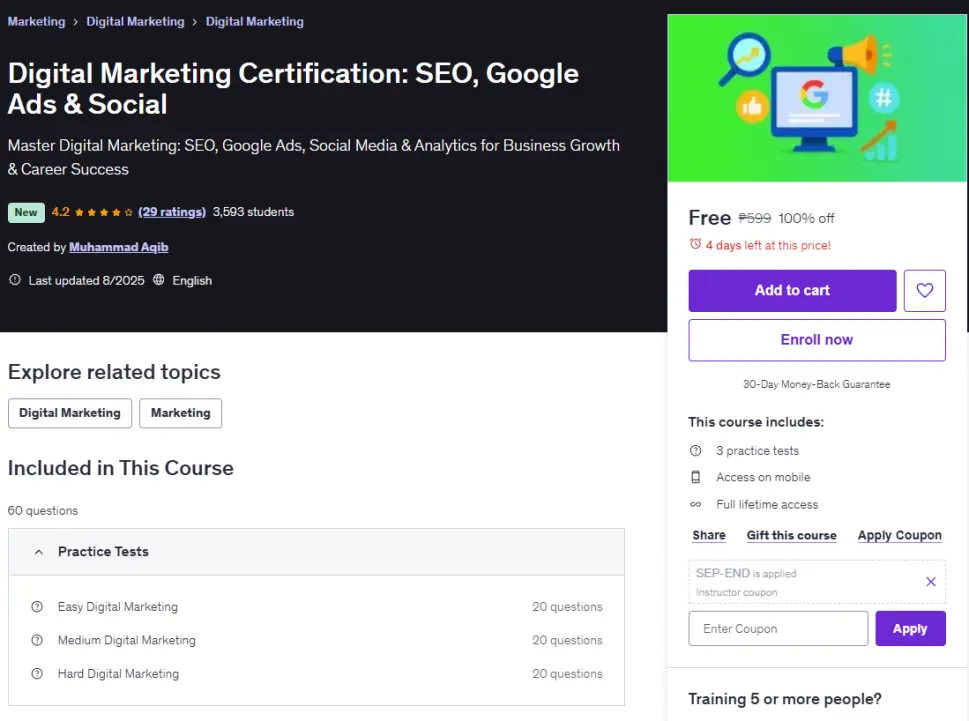The width and height of the screenshot is (969, 721).
Task: Click the mobile phone icon by Access on mobile
Action: (x=695, y=477)
